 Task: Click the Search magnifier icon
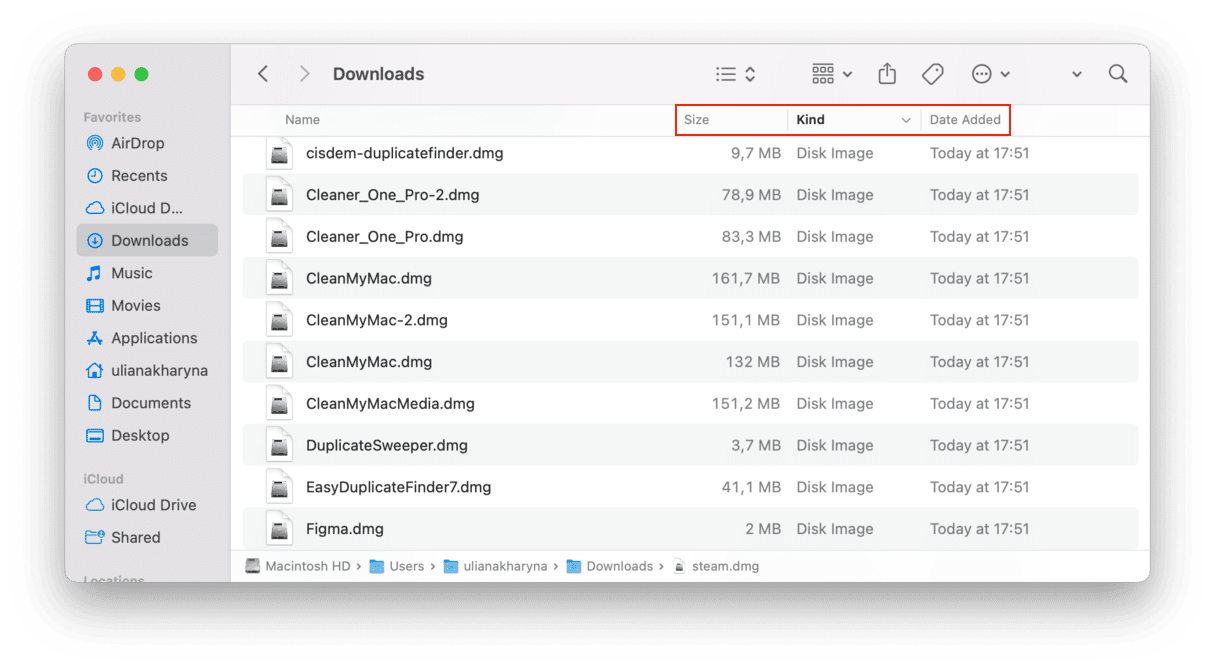pos(1118,74)
